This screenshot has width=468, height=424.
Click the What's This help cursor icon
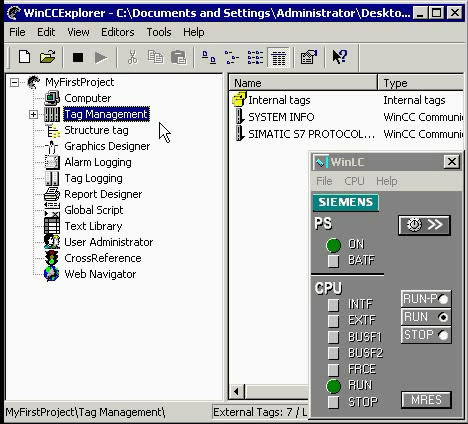(340, 57)
